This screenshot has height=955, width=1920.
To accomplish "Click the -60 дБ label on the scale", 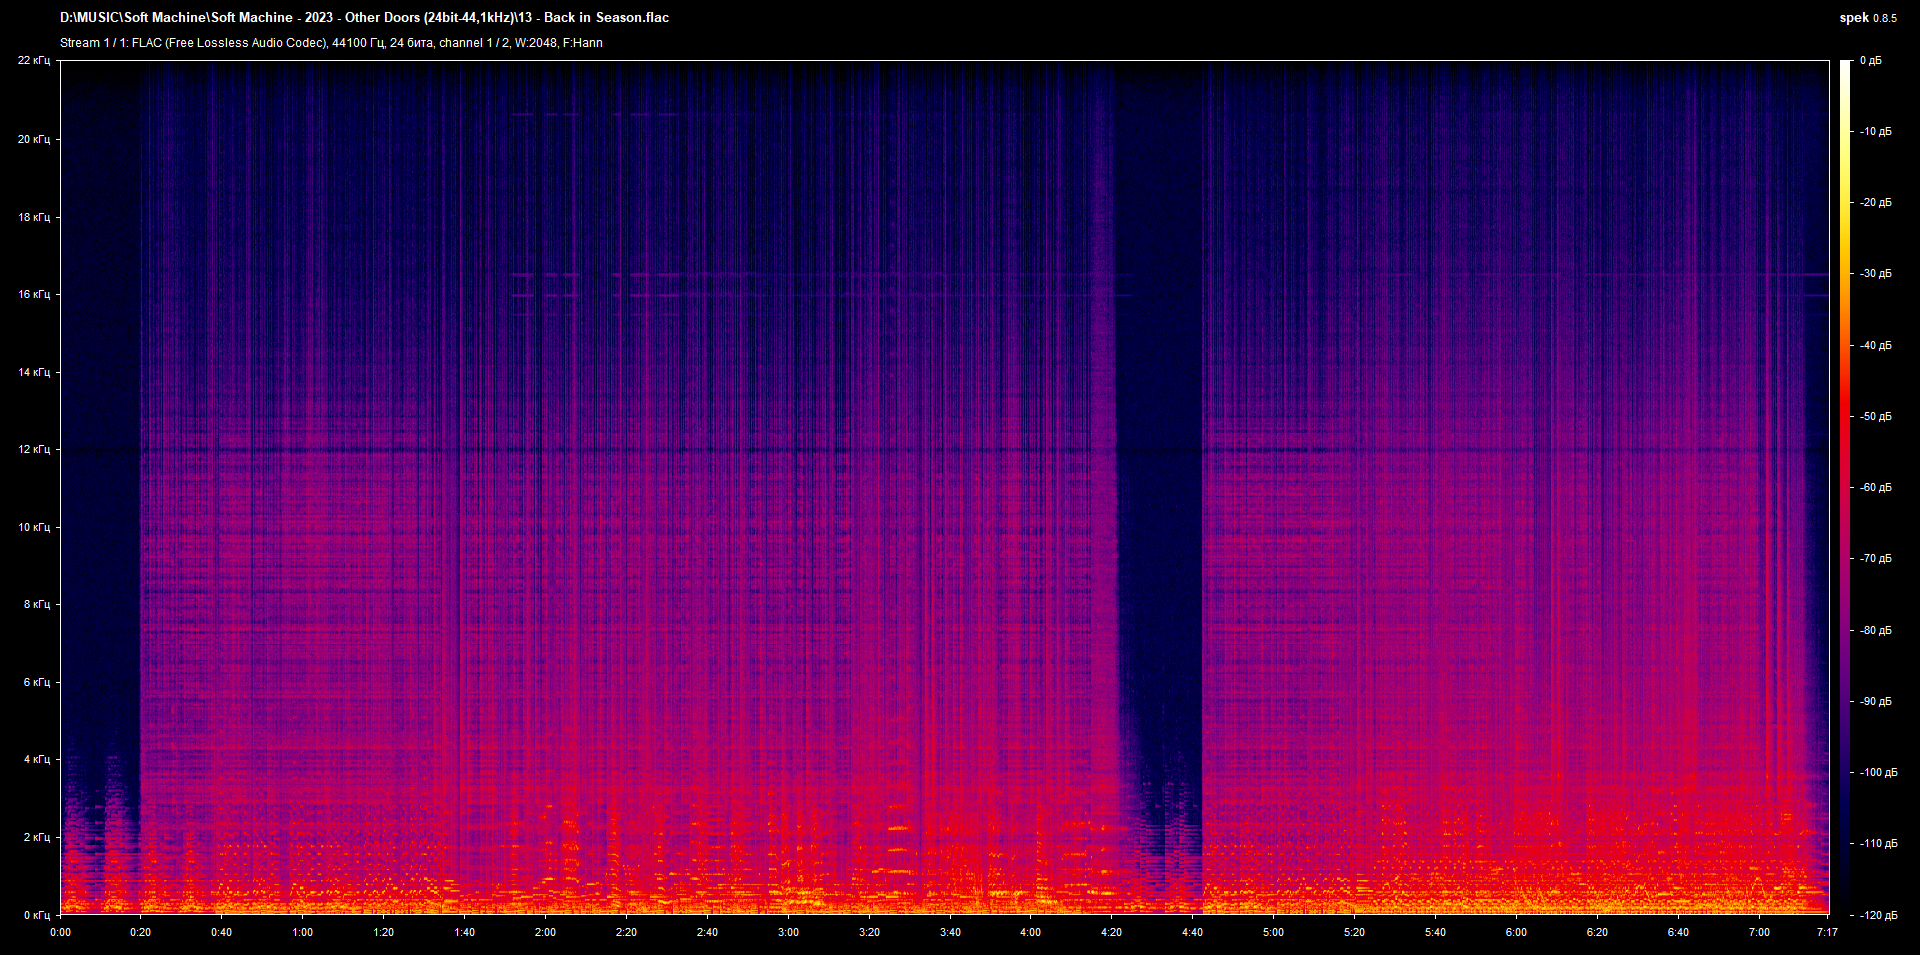I will click(x=1876, y=488).
